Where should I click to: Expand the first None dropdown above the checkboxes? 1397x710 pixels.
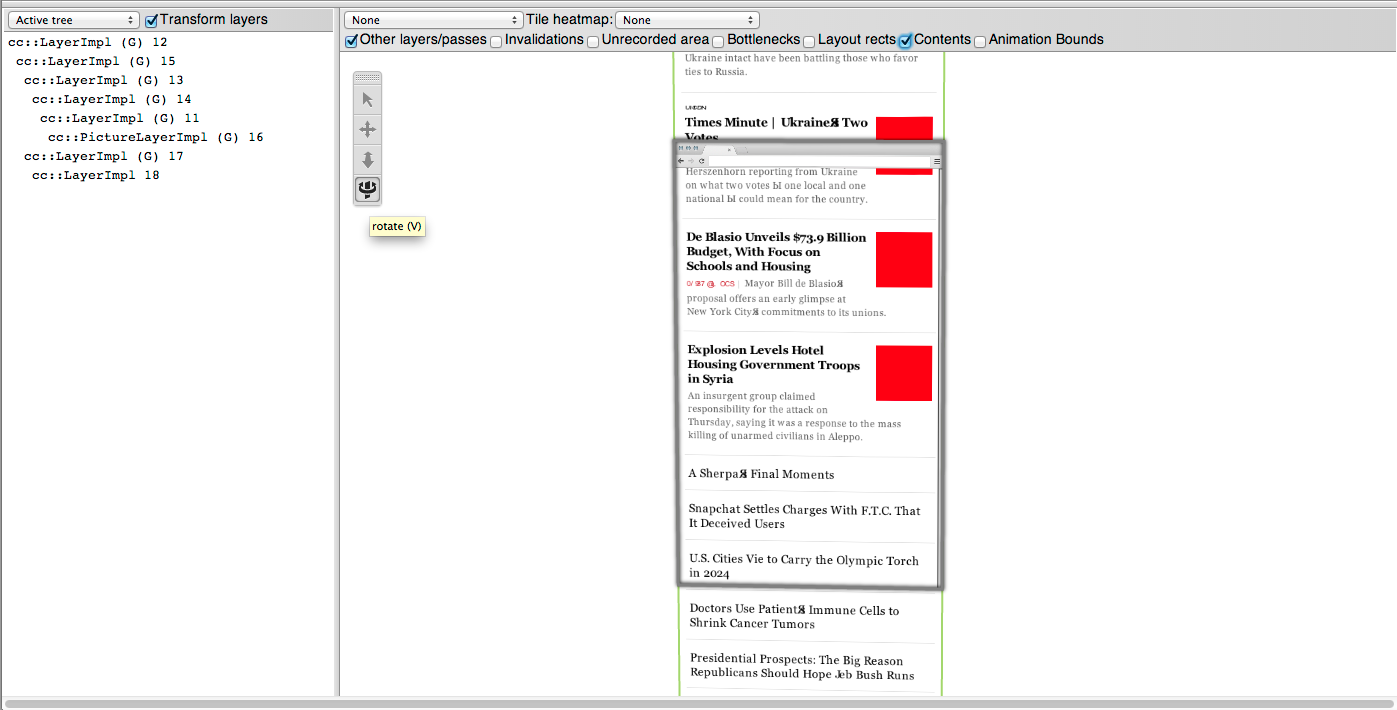click(x=434, y=20)
